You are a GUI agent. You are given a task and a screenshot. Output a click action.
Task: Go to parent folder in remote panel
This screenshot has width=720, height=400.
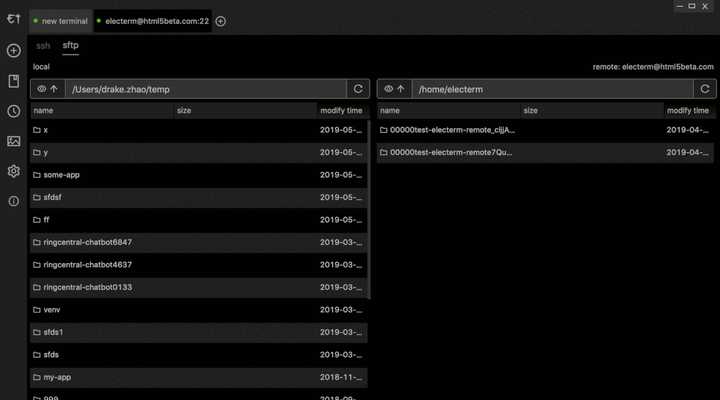click(401, 89)
